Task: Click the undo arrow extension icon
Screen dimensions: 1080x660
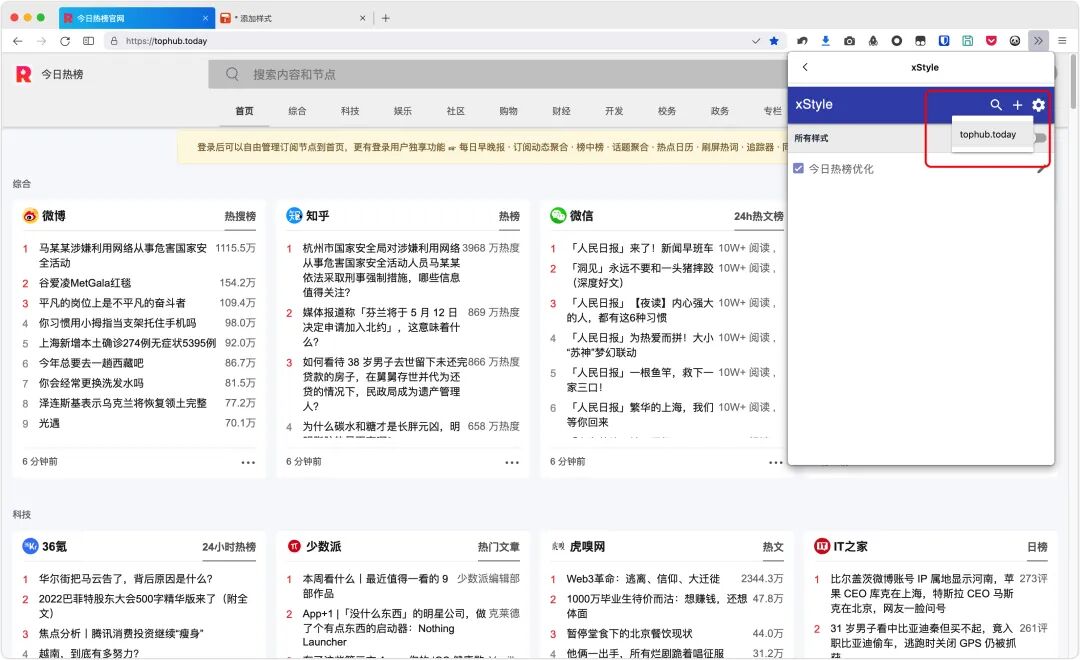Action: [x=802, y=41]
